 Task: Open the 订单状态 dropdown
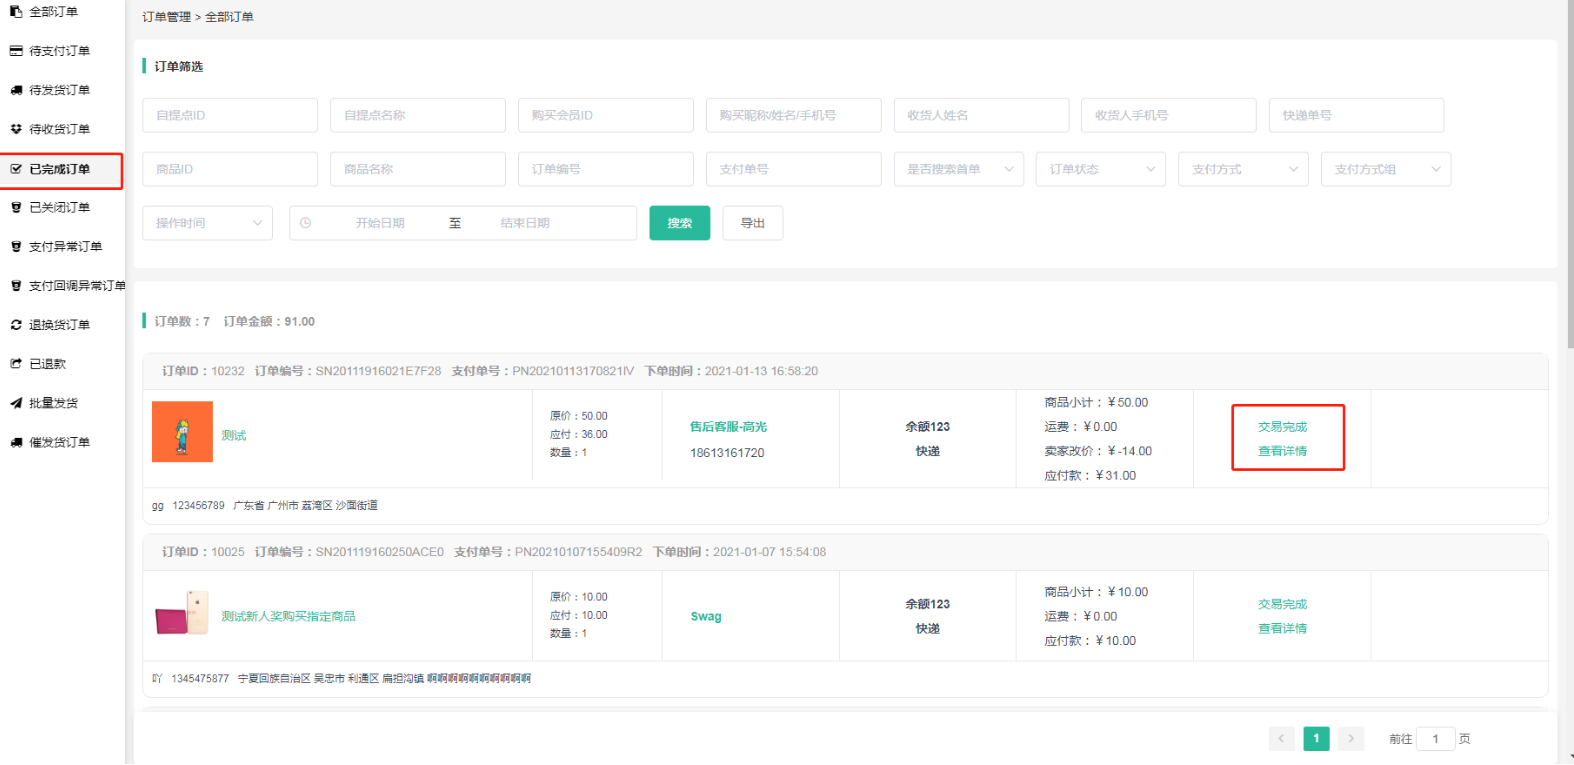[1100, 169]
